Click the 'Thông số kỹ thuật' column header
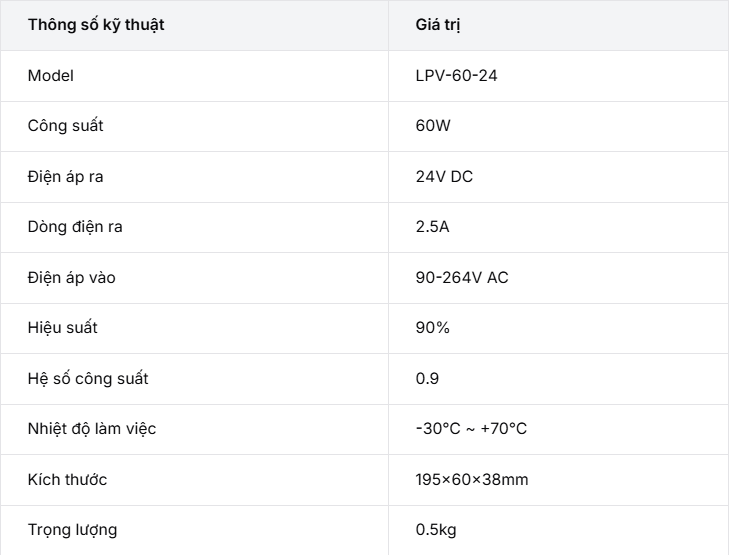Image resolution: width=732 pixels, height=555 pixels. (x=96, y=25)
